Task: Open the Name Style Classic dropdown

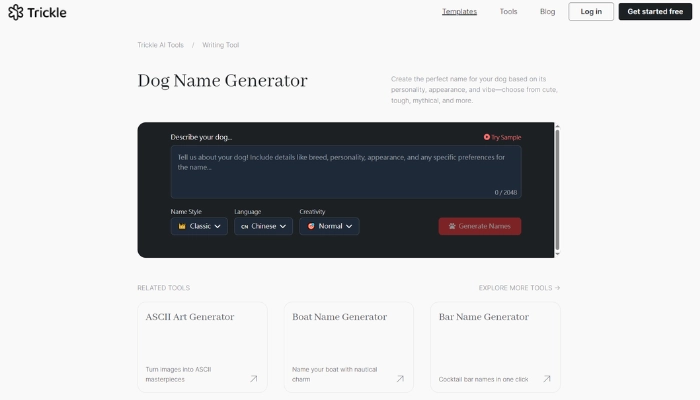Action: coord(199,226)
